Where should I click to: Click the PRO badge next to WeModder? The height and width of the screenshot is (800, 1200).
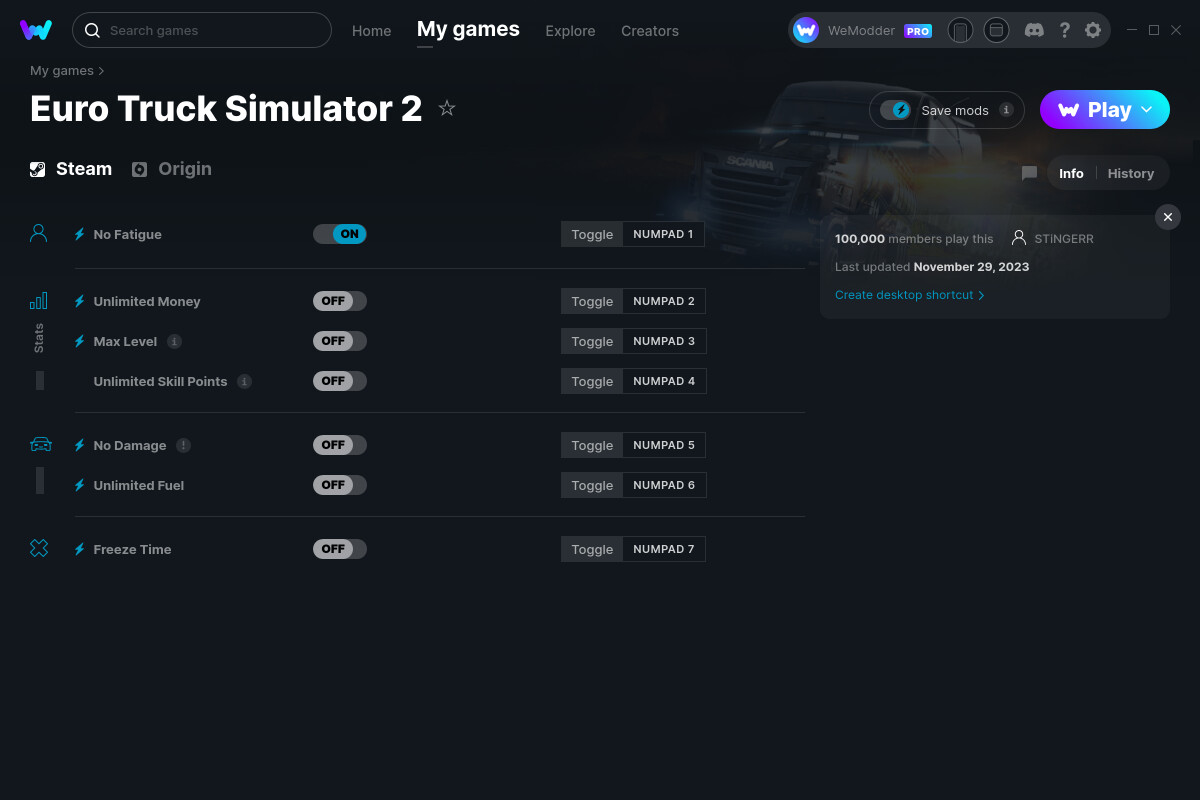point(918,31)
